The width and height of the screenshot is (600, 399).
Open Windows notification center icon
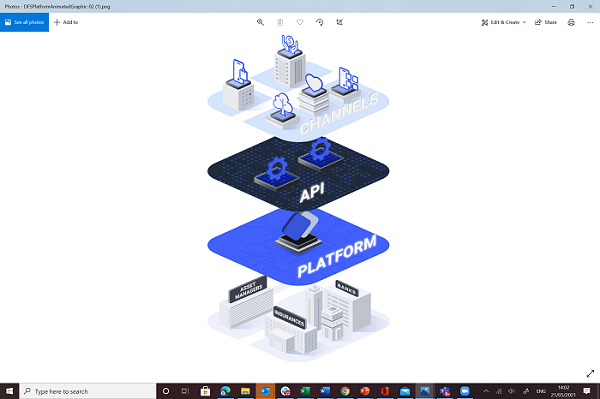tap(587, 391)
